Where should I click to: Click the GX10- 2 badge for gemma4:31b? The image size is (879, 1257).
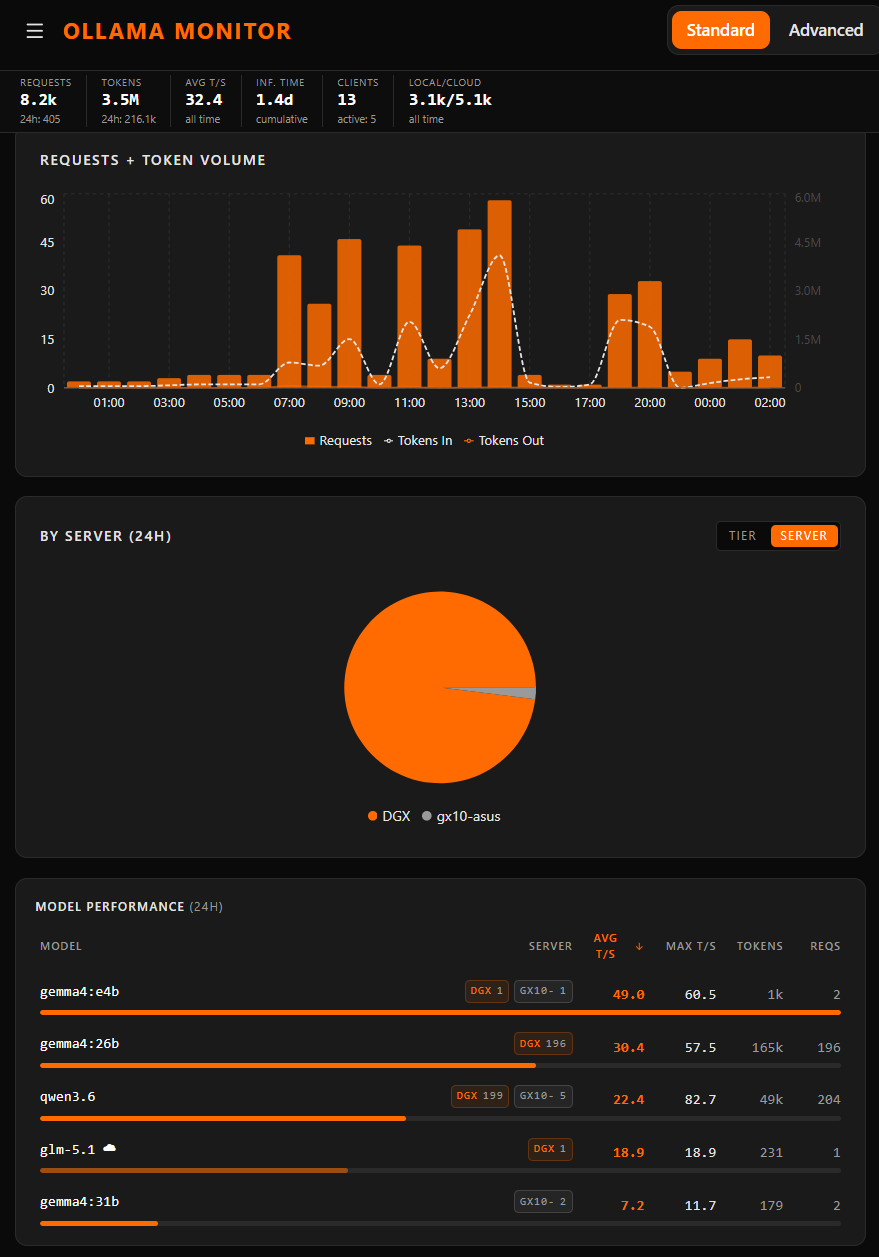(543, 1201)
